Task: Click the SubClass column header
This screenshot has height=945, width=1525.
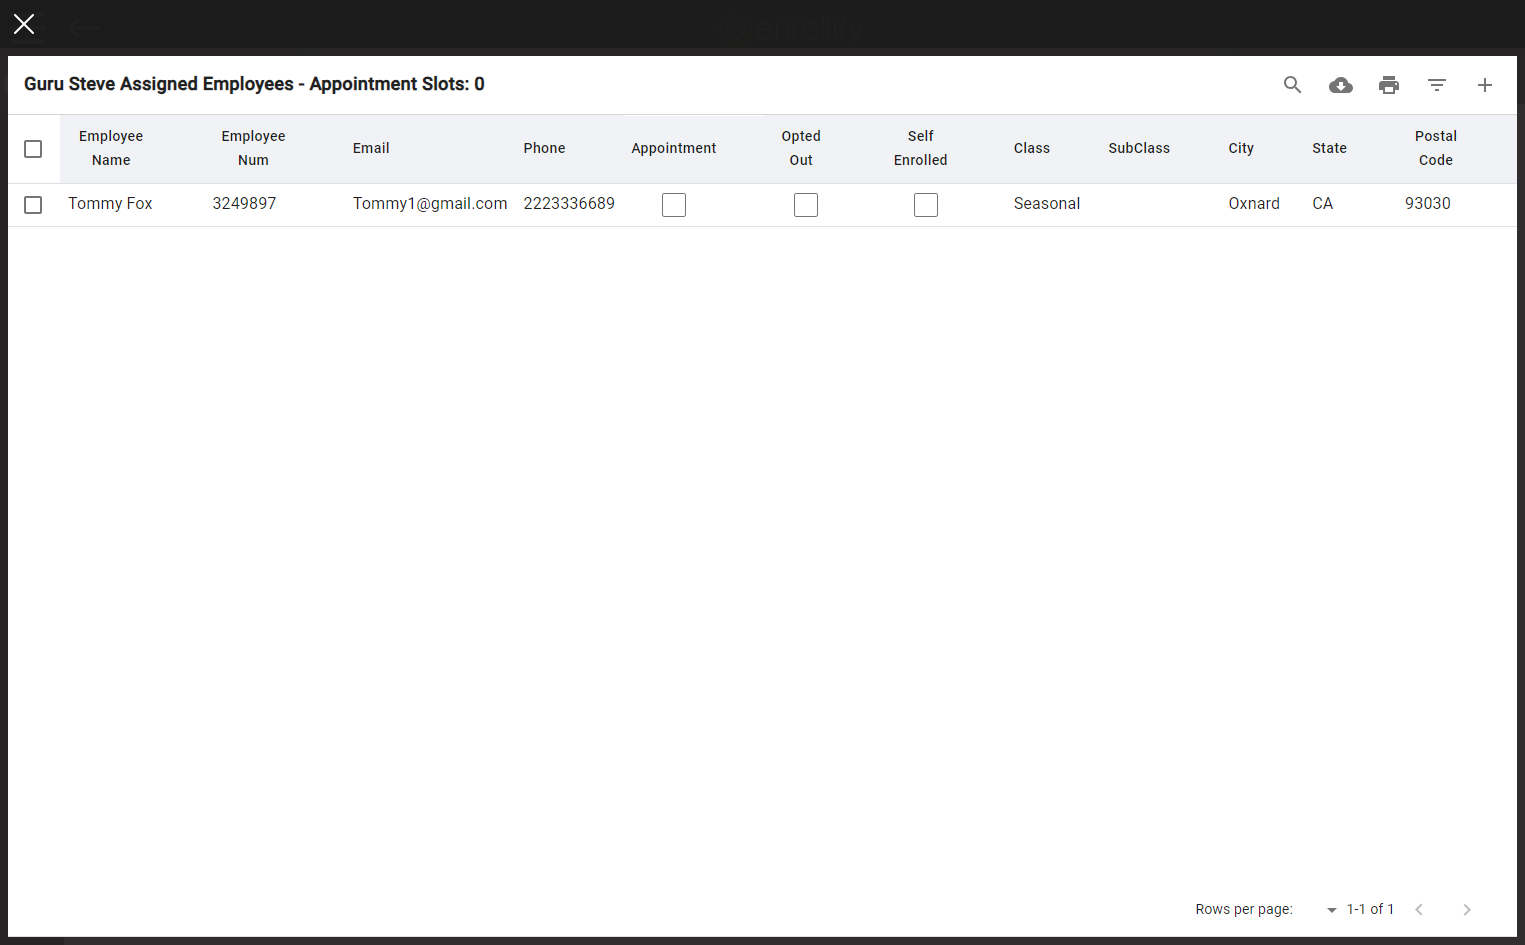Action: coord(1139,148)
